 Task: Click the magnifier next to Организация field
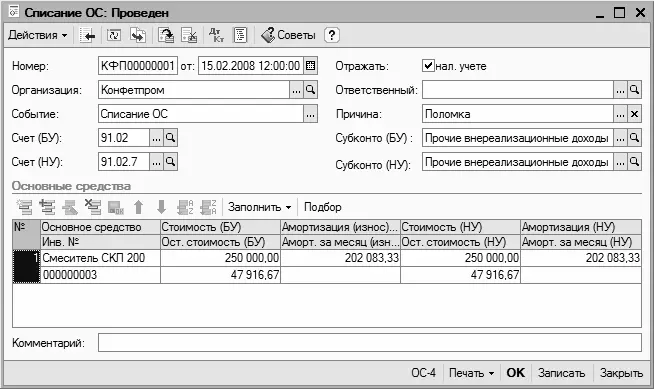[310, 90]
